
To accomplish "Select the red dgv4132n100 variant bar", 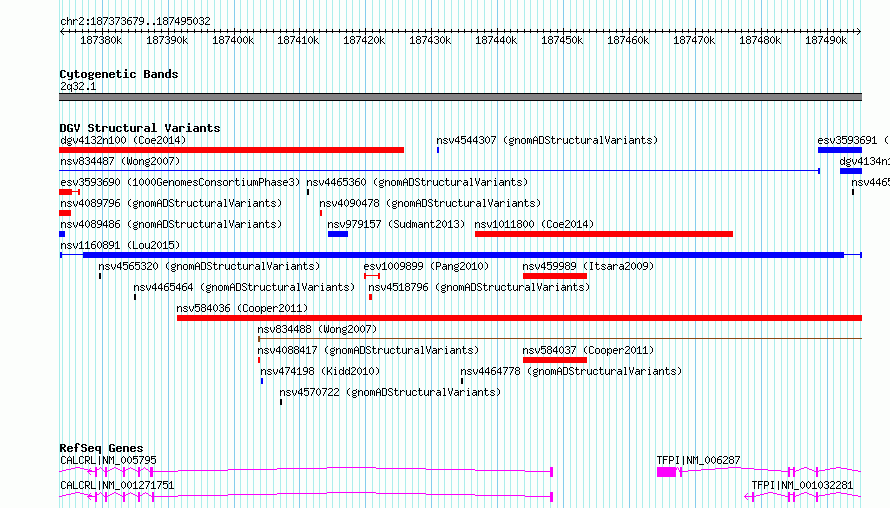I will coord(232,150).
